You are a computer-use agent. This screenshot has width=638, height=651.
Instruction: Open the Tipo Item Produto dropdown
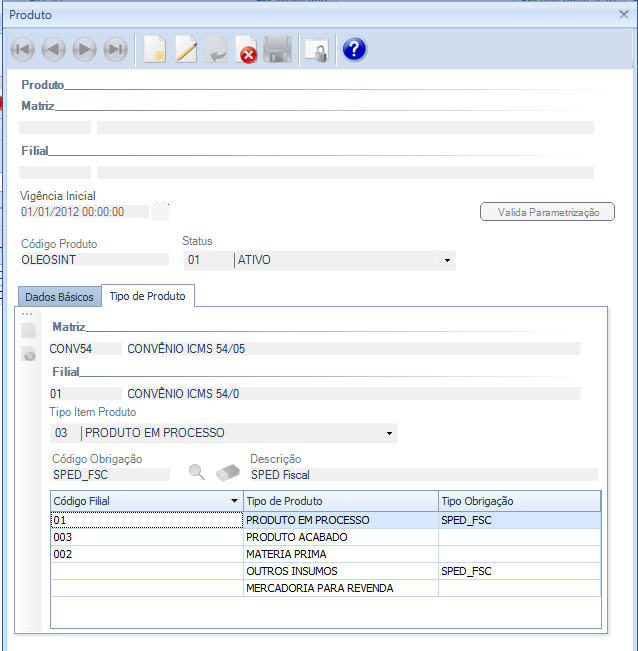pos(388,434)
